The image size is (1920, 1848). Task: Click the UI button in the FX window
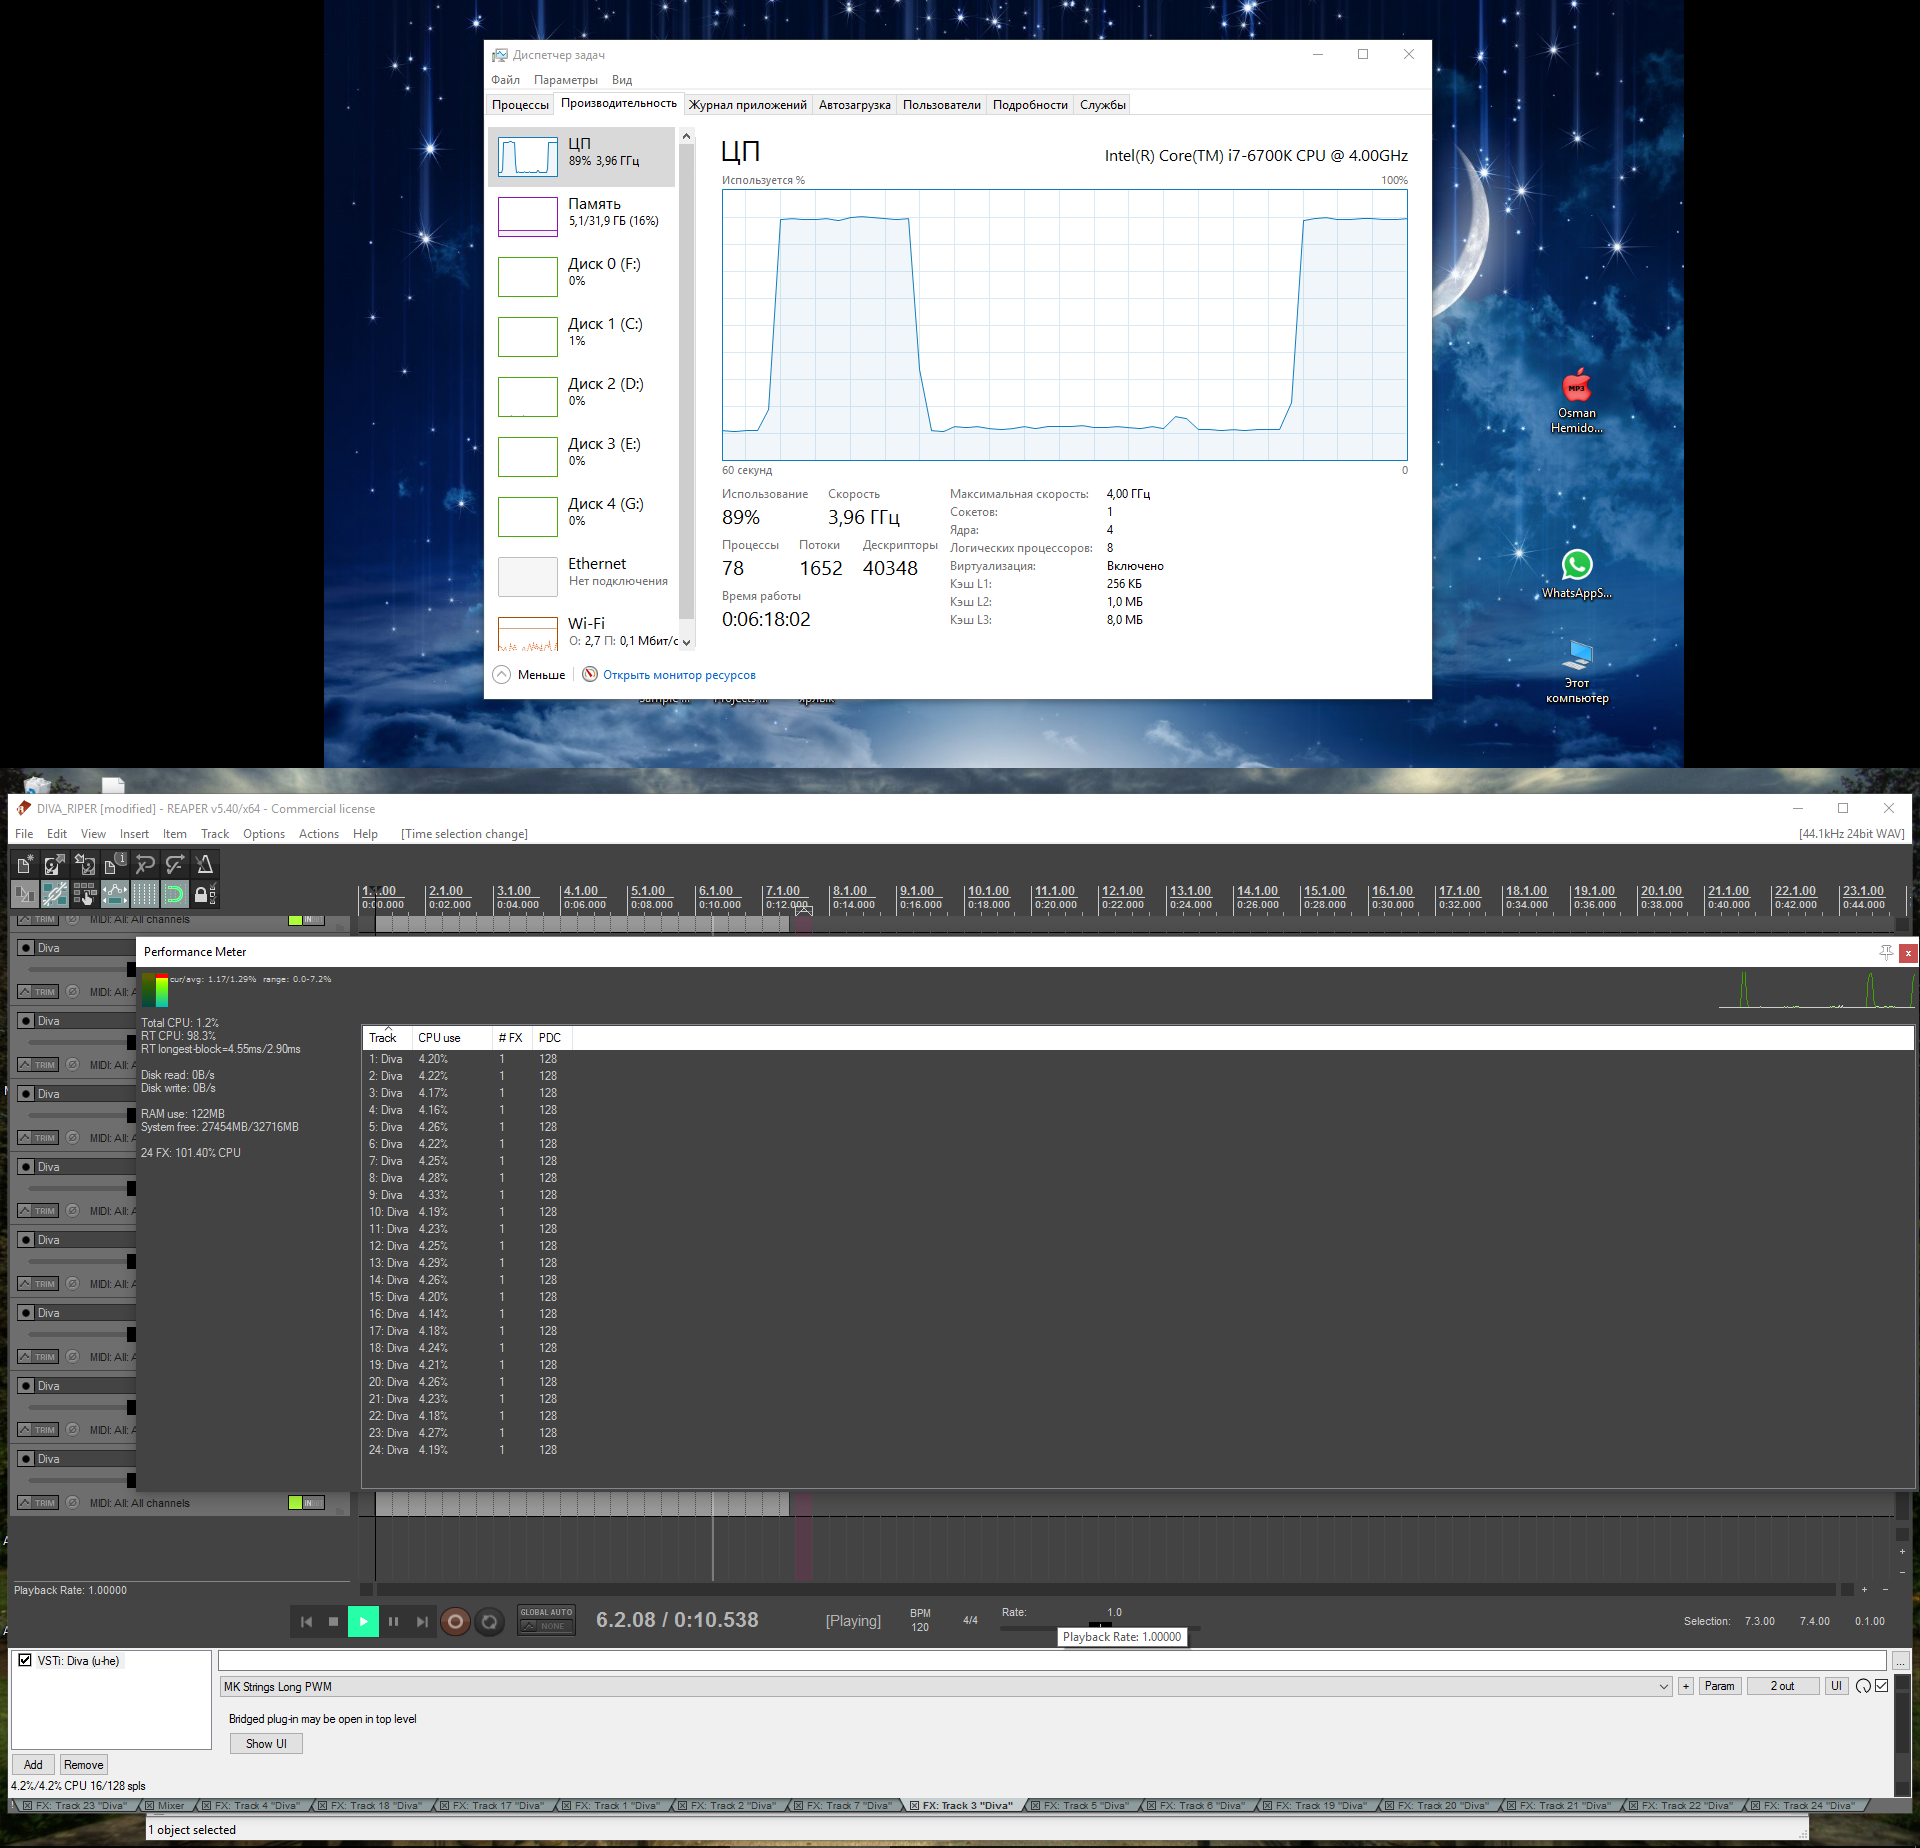point(1836,1686)
